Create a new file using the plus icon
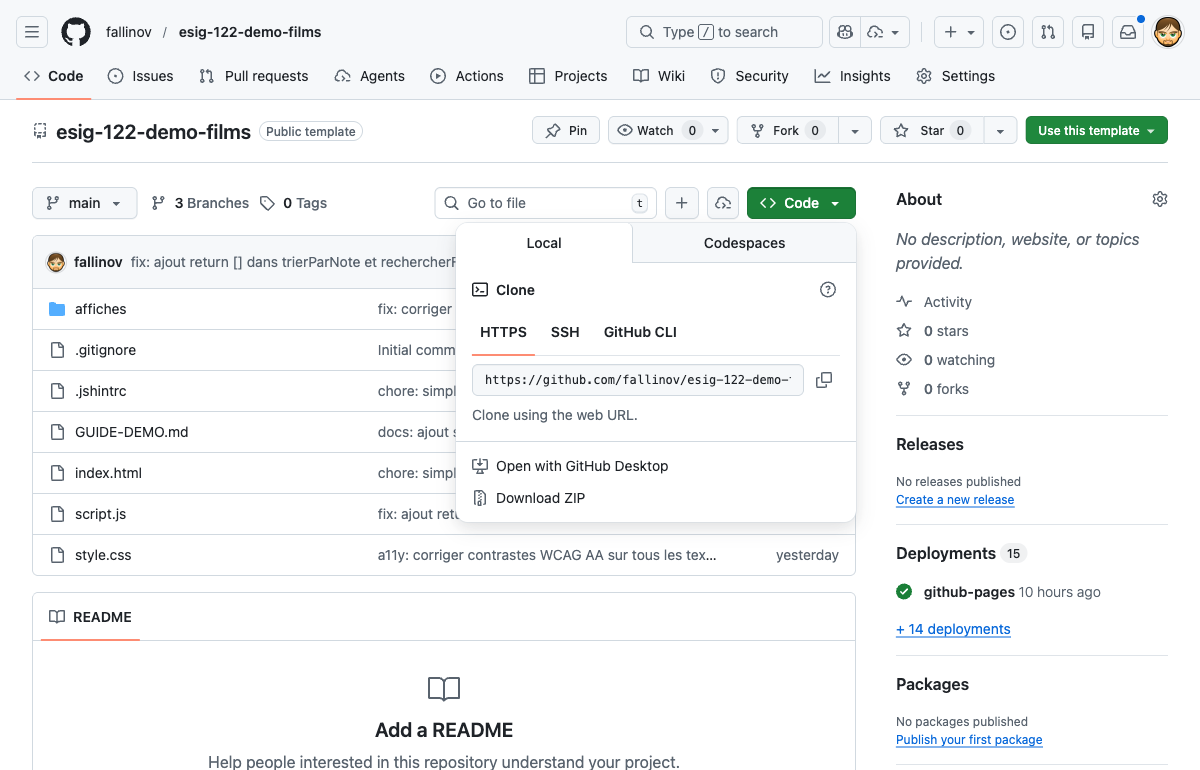The image size is (1200, 770). pyautogui.click(x=681, y=202)
